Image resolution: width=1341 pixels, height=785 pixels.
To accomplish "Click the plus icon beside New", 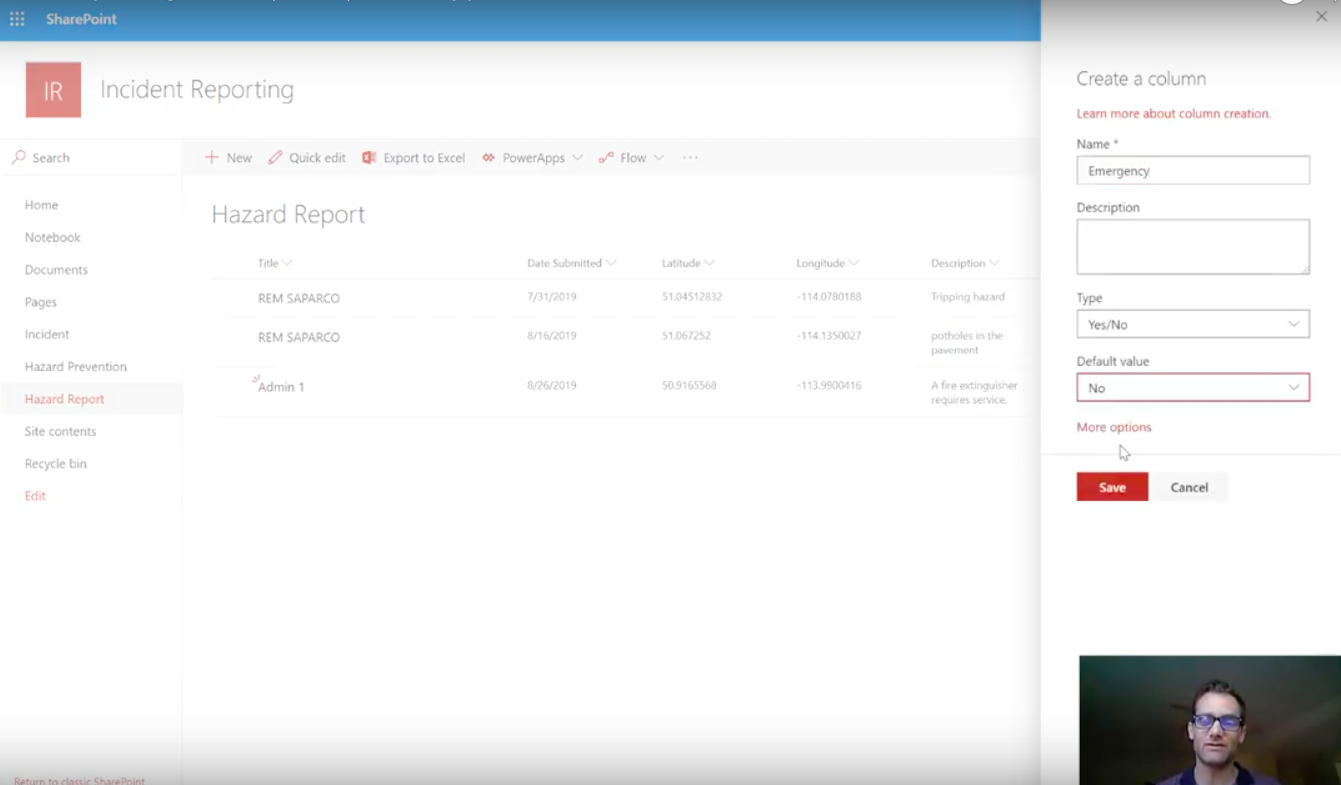I will click(211, 157).
